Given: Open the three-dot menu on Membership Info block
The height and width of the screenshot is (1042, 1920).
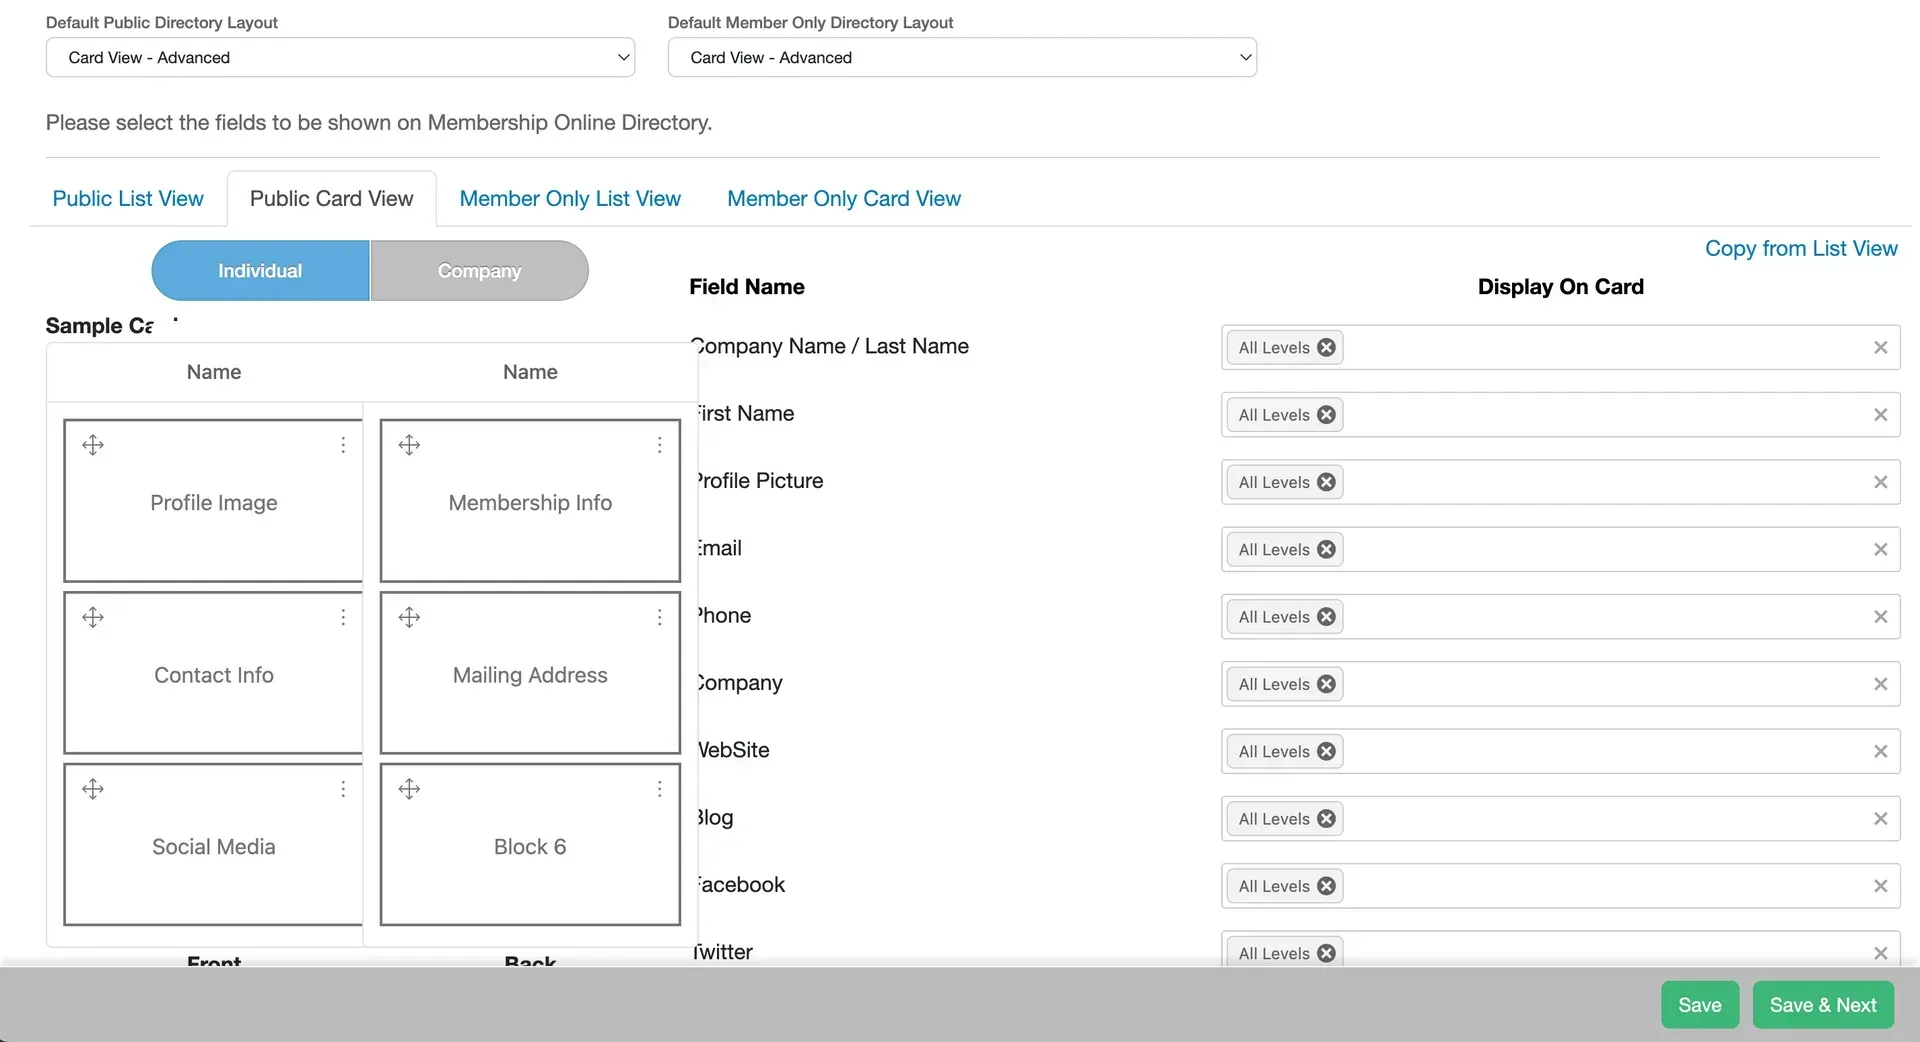Looking at the screenshot, I should point(659,445).
